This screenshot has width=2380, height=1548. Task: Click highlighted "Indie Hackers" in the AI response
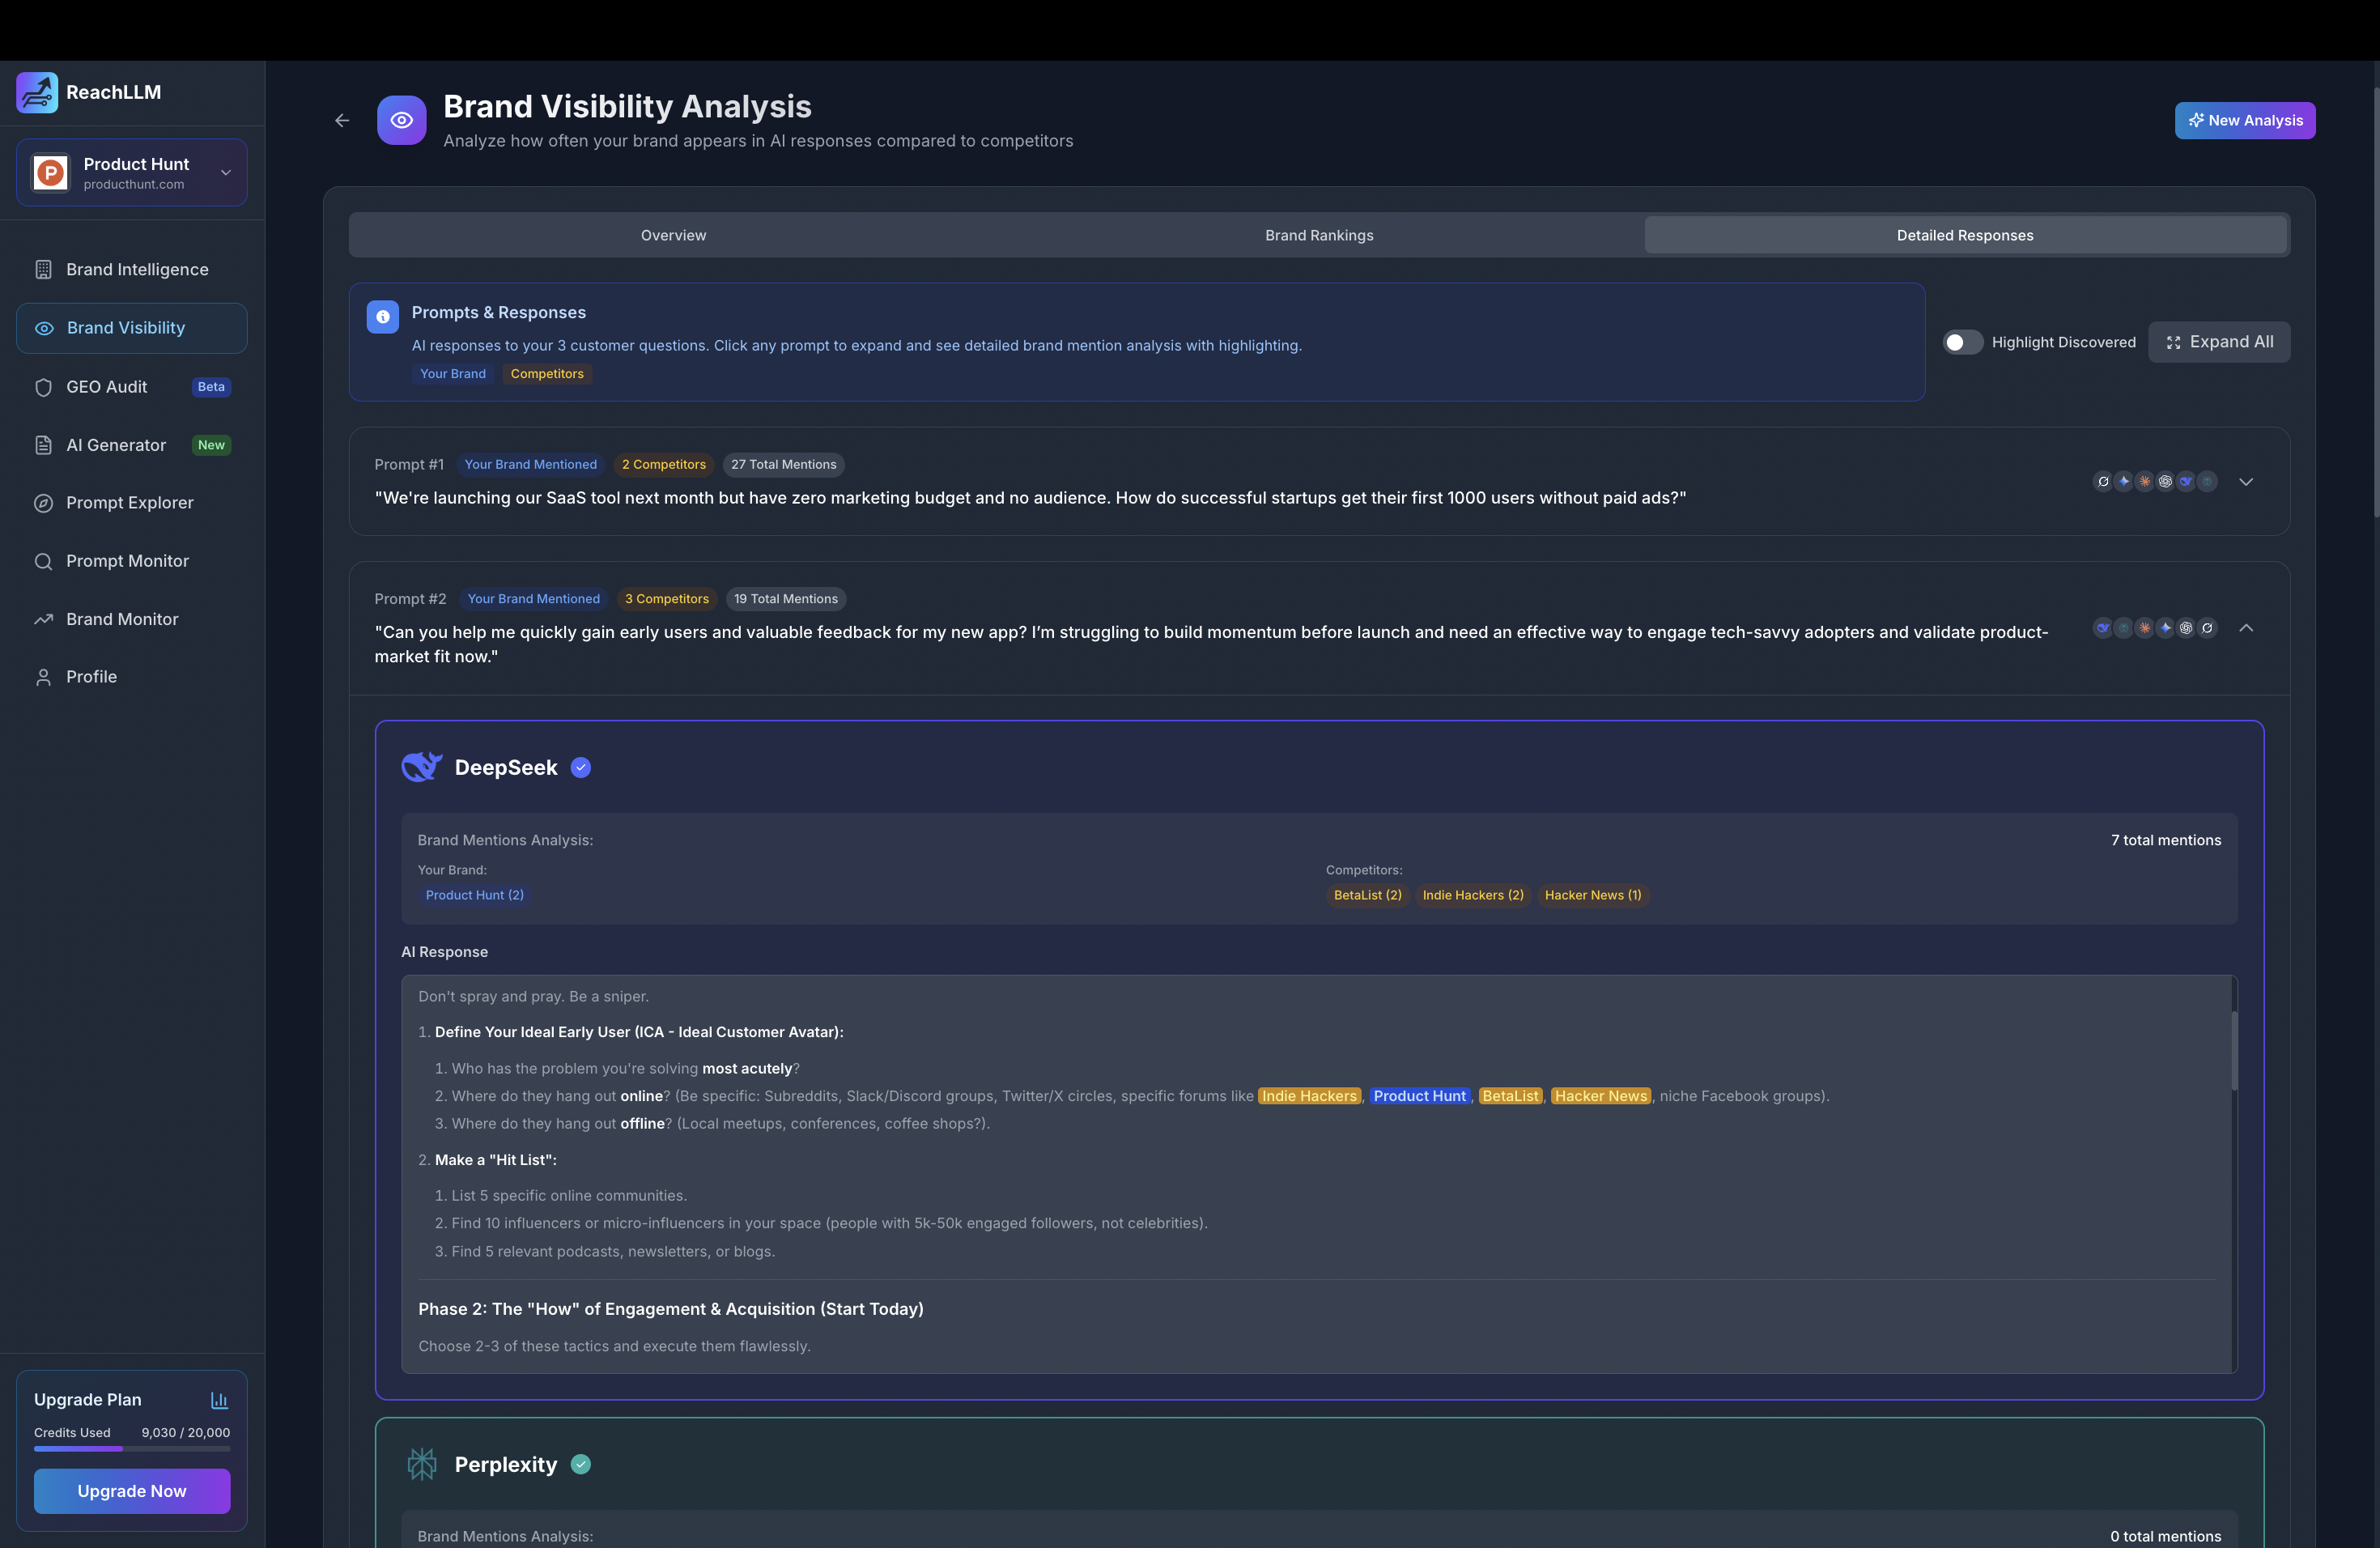click(1309, 1096)
